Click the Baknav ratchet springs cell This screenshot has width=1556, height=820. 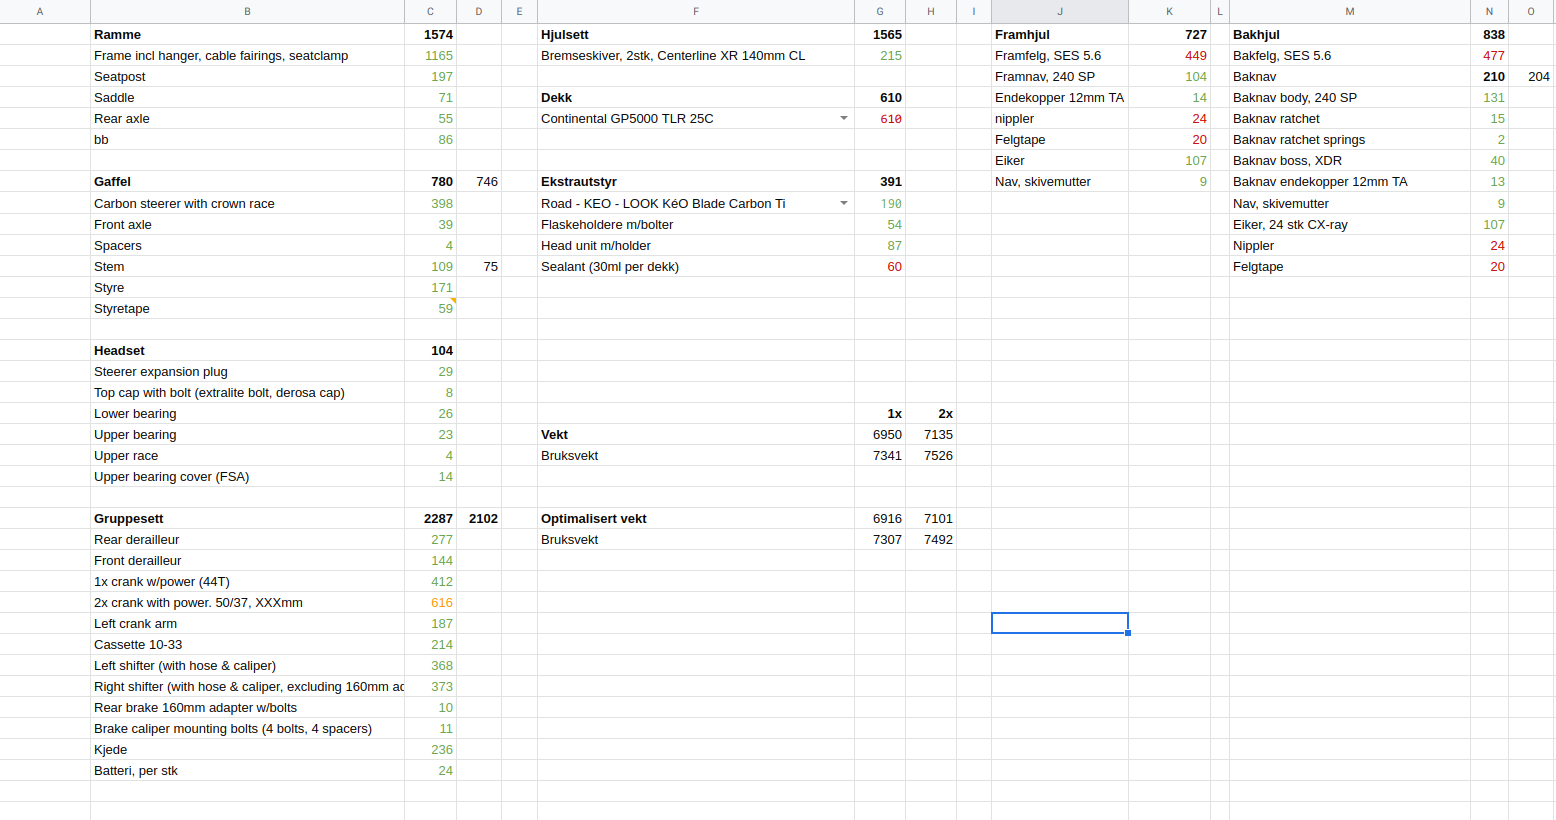click(1349, 139)
